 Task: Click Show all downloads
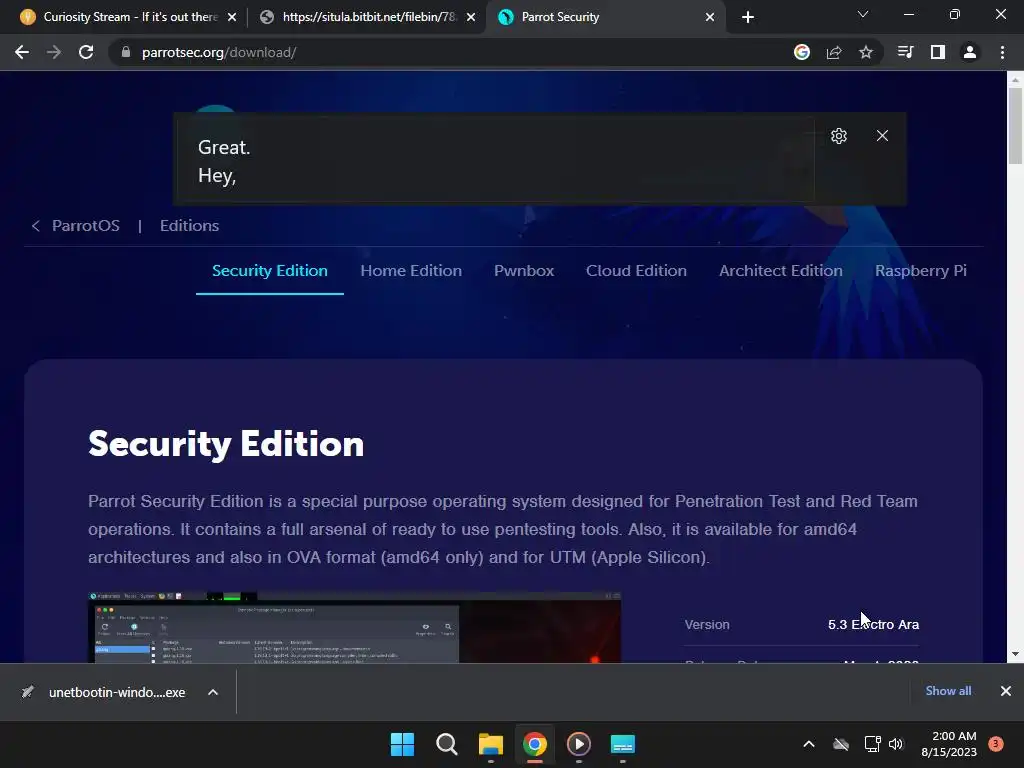point(948,691)
